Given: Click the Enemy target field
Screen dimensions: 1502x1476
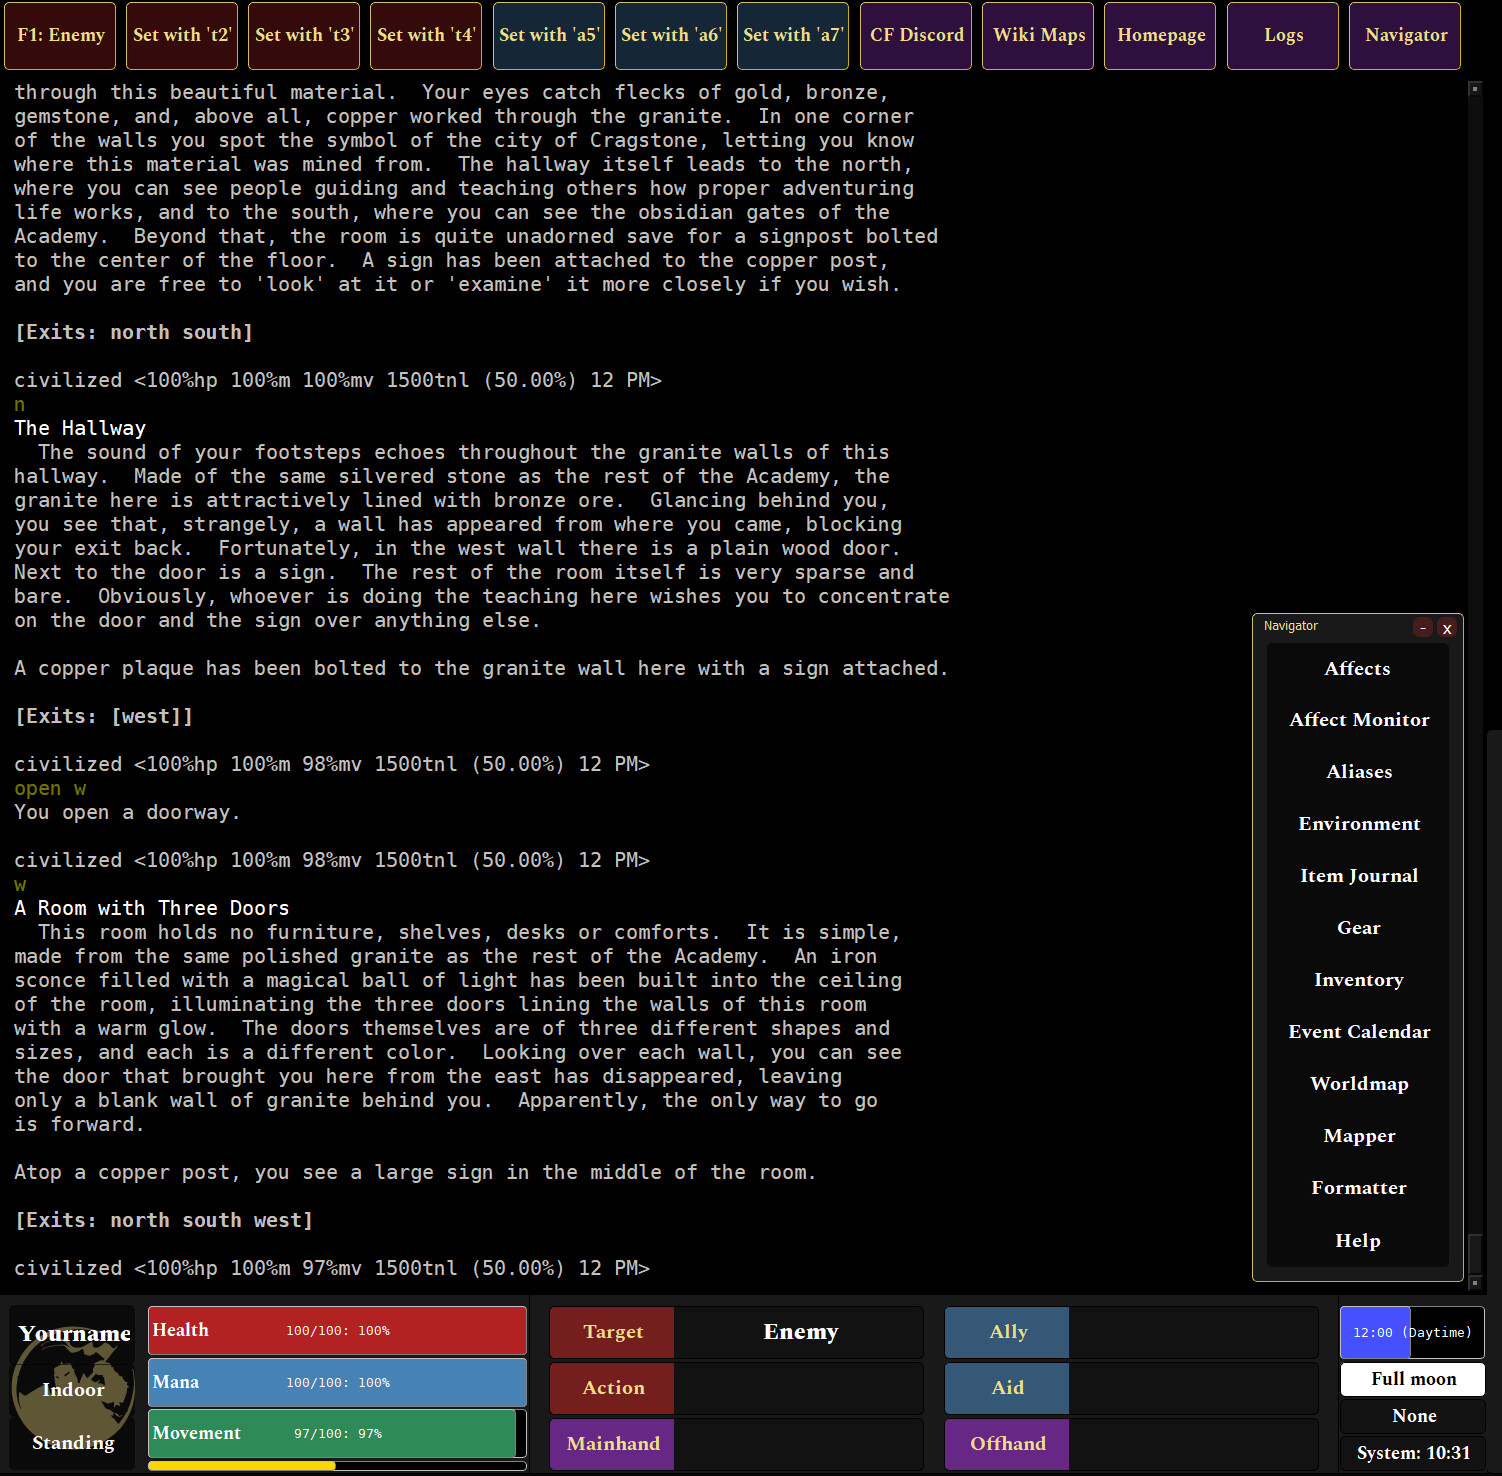Looking at the screenshot, I should point(800,1332).
